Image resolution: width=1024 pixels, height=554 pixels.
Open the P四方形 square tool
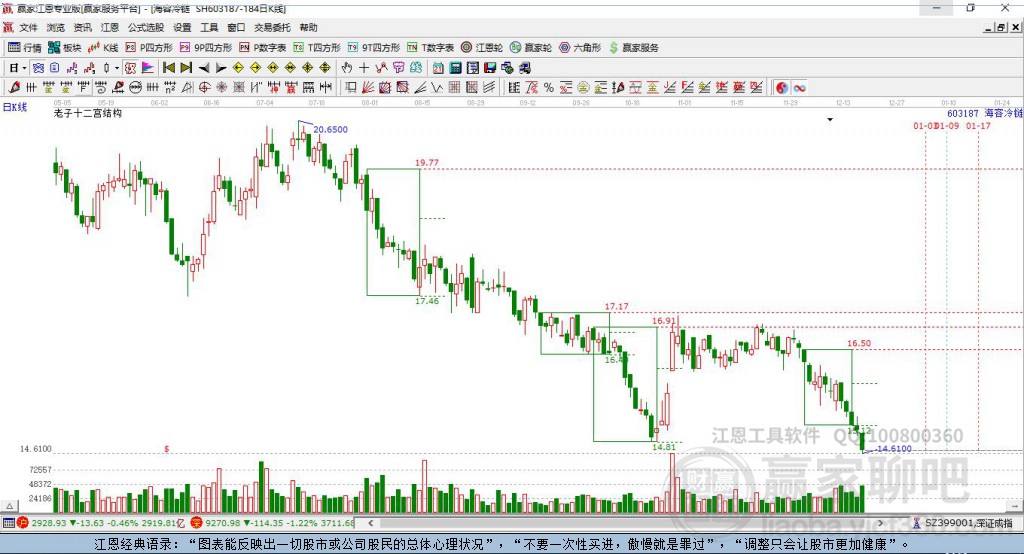(x=149, y=47)
